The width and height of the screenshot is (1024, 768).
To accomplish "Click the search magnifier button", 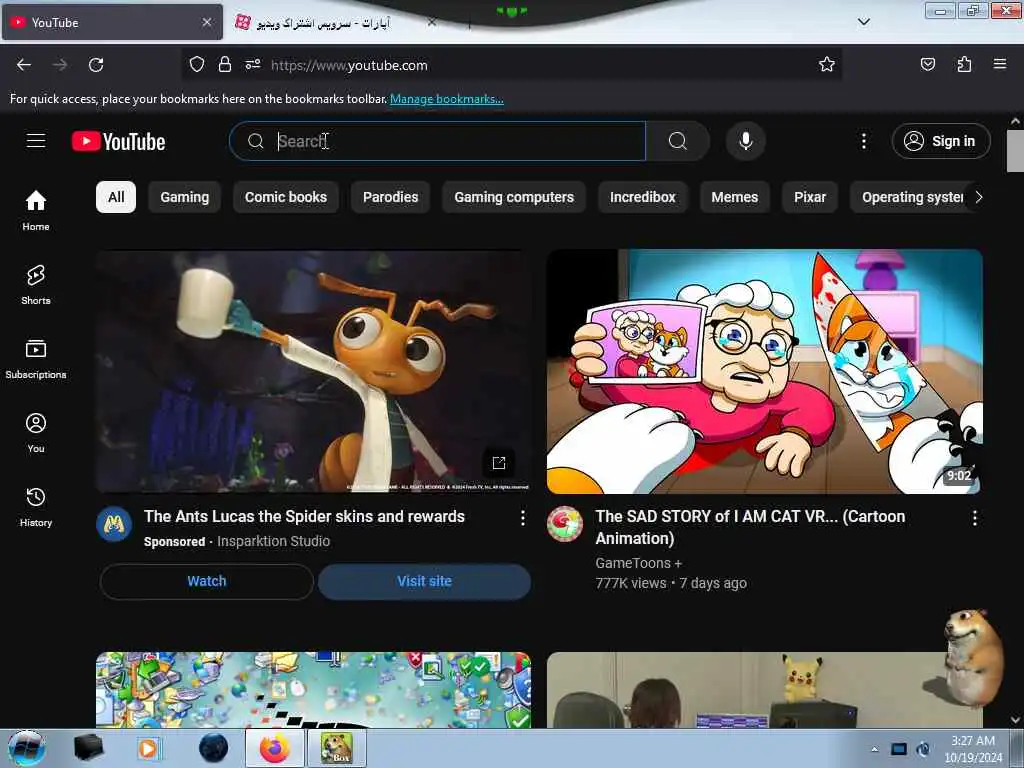I will tap(677, 141).
